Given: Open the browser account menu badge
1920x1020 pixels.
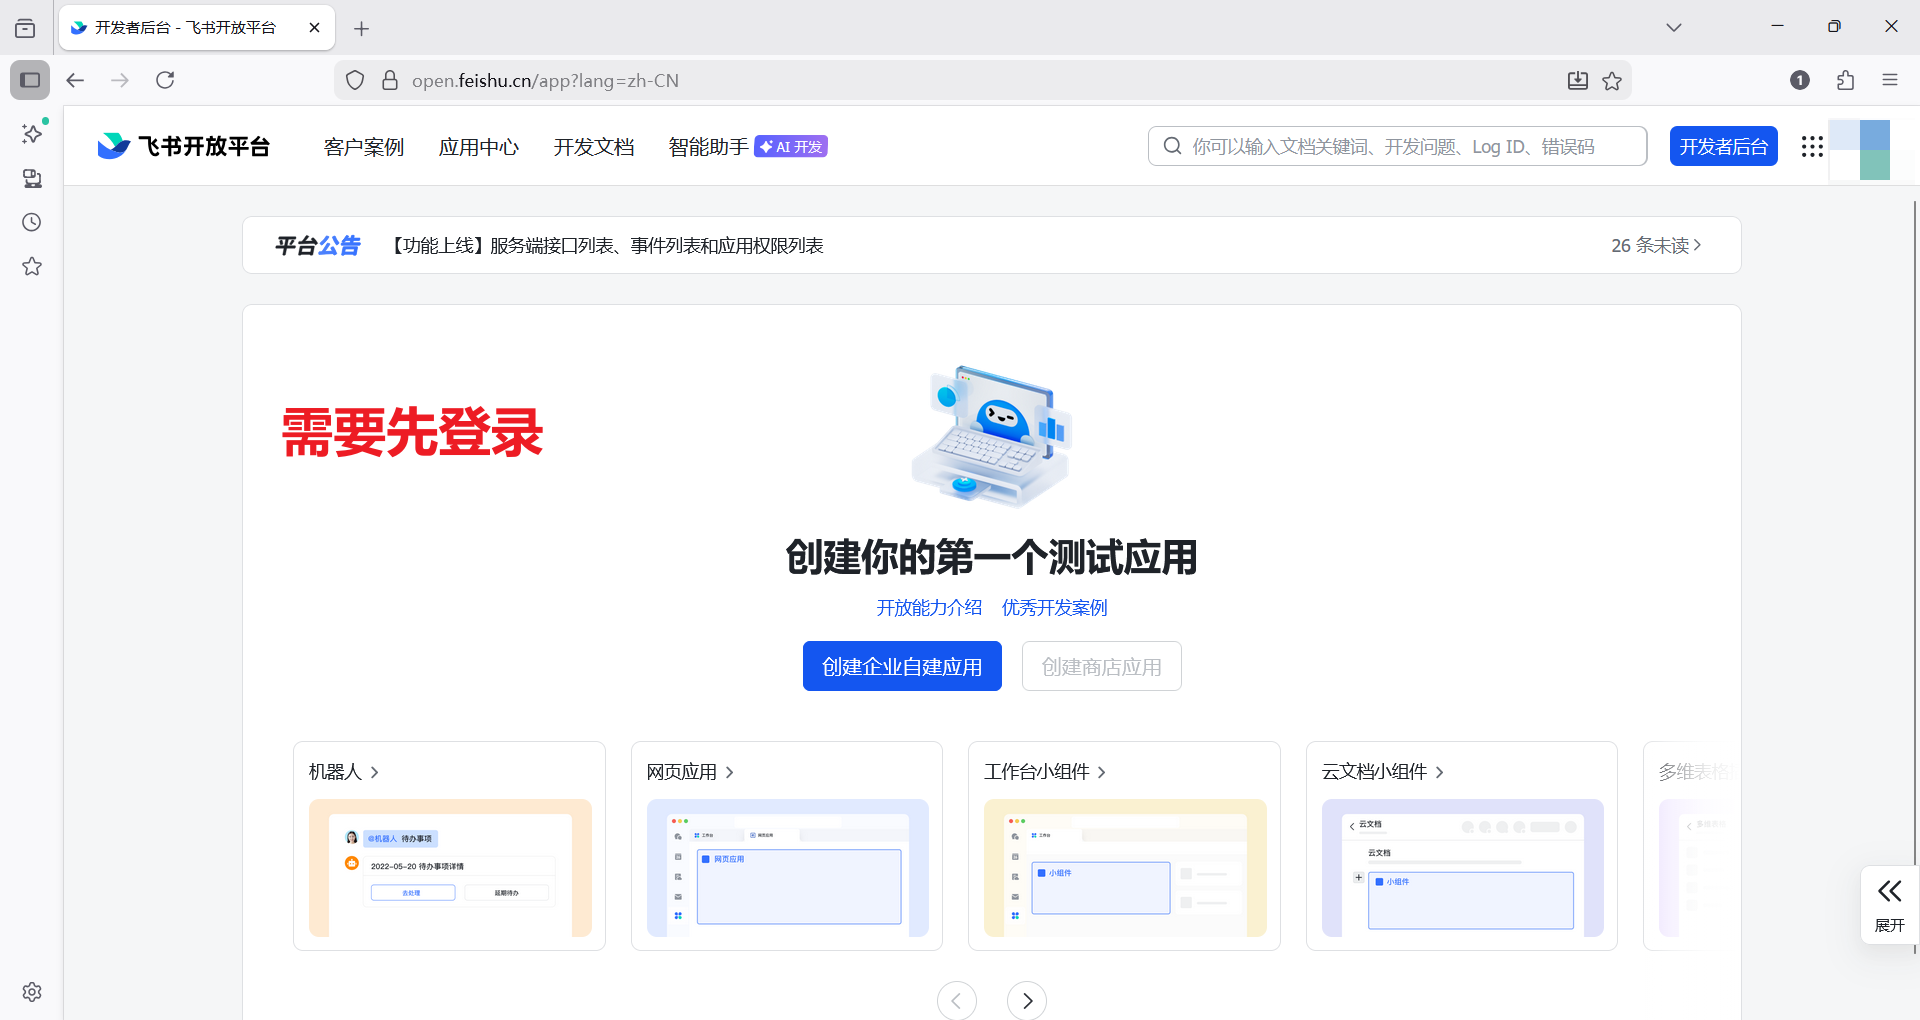Looking at the screenshot, I should 1799,80.
